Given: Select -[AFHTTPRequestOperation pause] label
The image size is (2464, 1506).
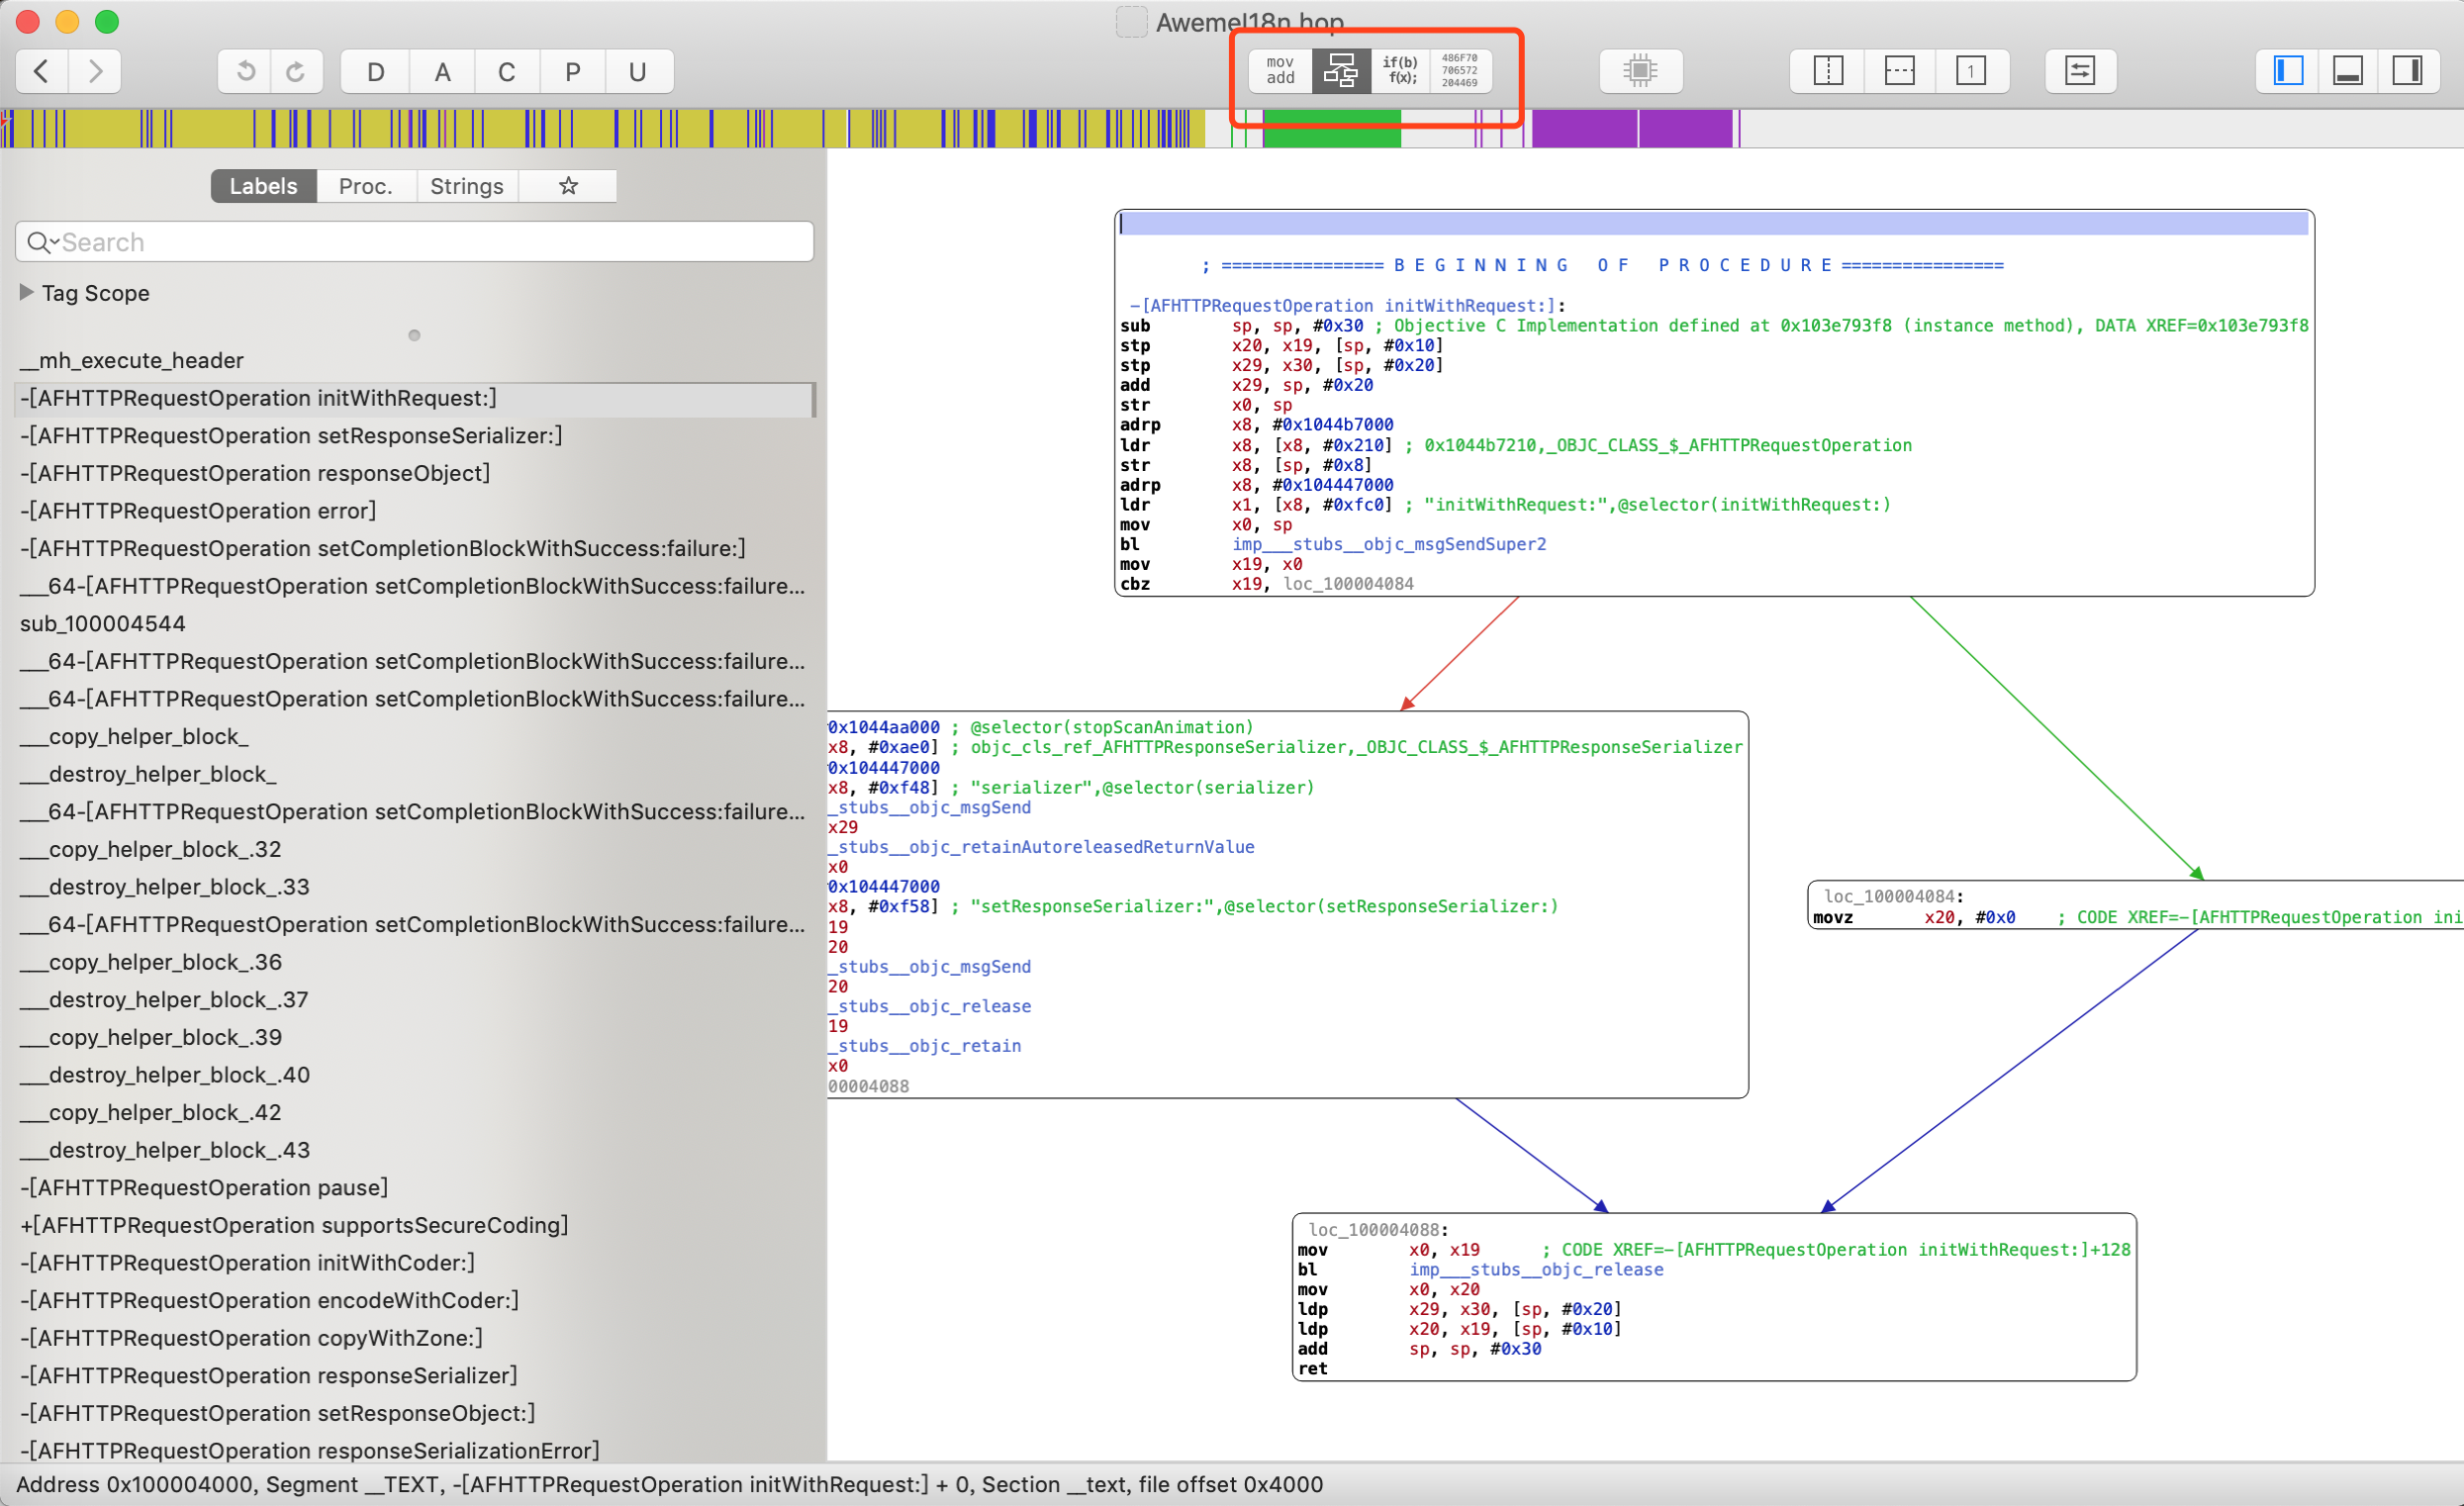Looking at the screenshot, I should coord(204,1187).
